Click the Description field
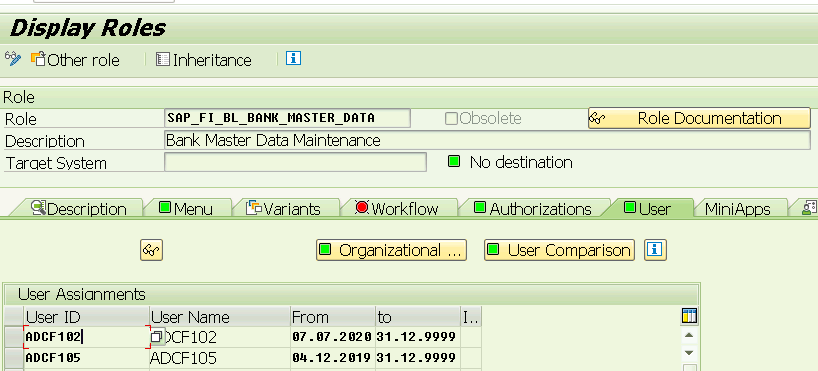 (487, 140)
